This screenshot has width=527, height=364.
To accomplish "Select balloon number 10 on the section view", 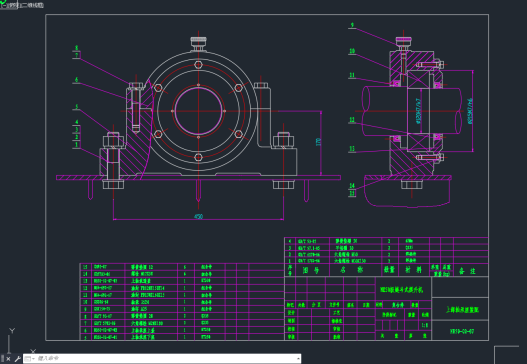I will click(352, 51).
